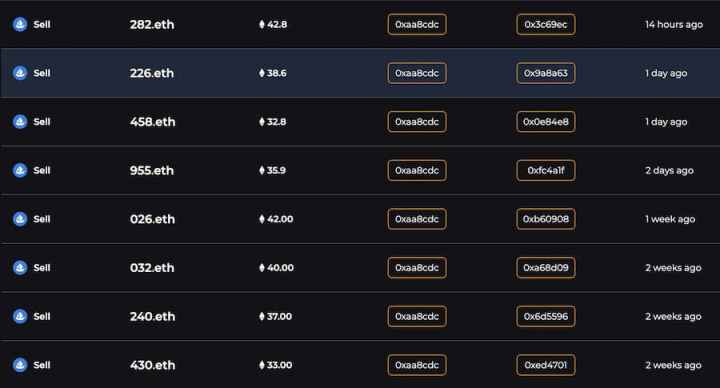Click the 33.00 ETH price for 430.eth

pos(276,365)
